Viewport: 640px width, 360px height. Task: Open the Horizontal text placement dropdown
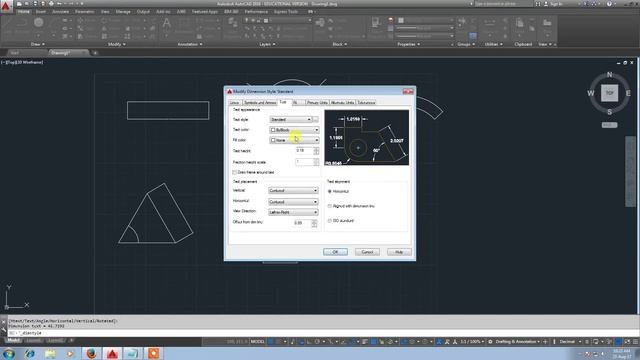[x=293, y=202]
